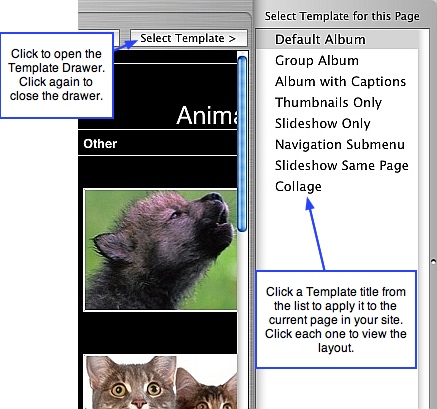This screenshot has height=409, width=437.
Task: Open the wolf pup photo thumbnail
Action: point(161,250)
